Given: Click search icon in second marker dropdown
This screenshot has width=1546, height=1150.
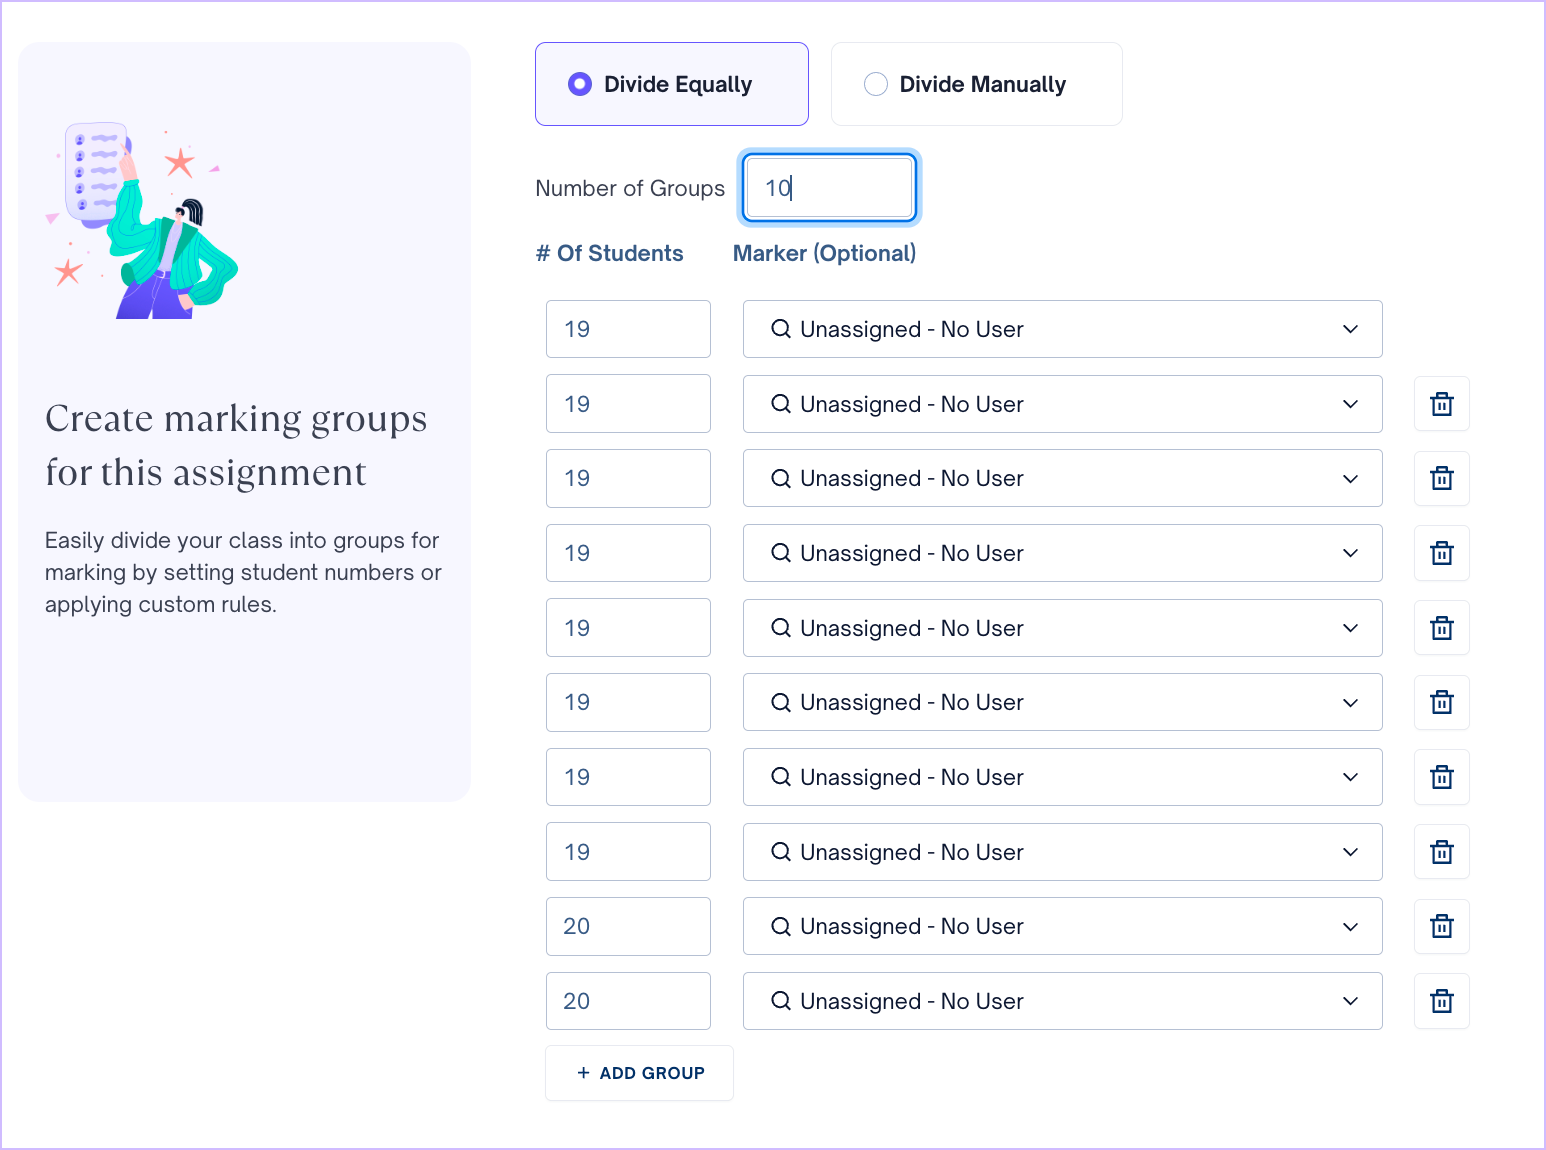Looking at the screenshot, I should tap(781, 404).
